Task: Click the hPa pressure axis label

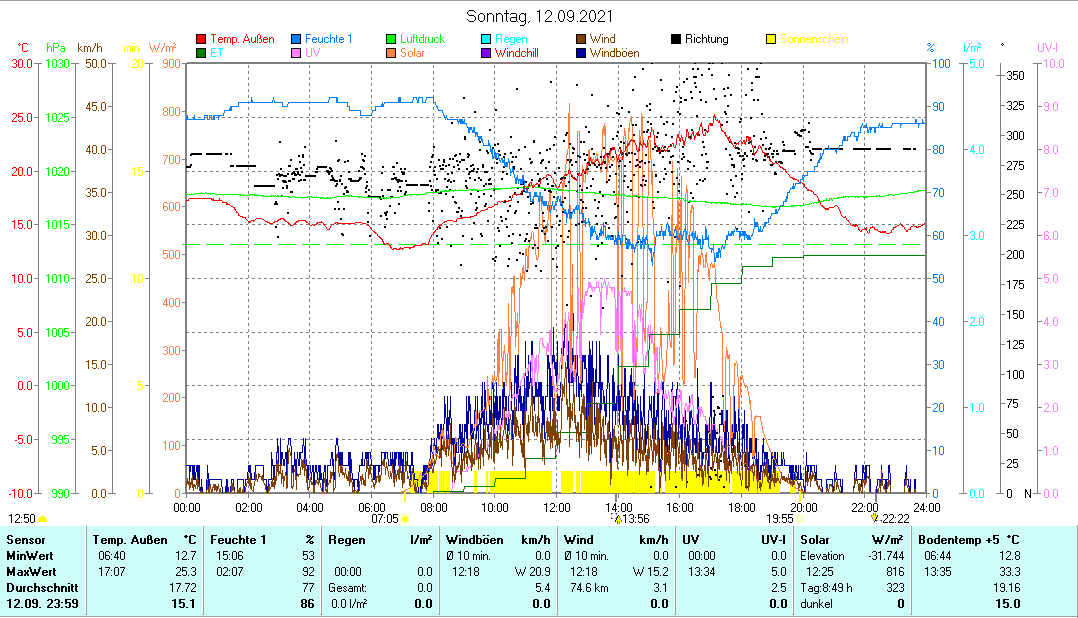Action: [x=56, y=47]
